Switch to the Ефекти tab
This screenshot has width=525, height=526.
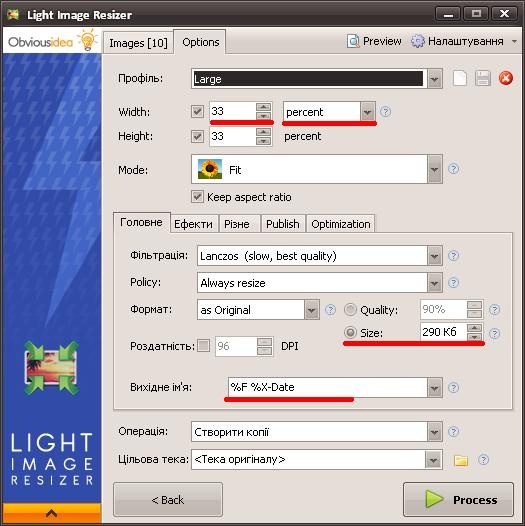pyautogui.click(x=193, y=224)
